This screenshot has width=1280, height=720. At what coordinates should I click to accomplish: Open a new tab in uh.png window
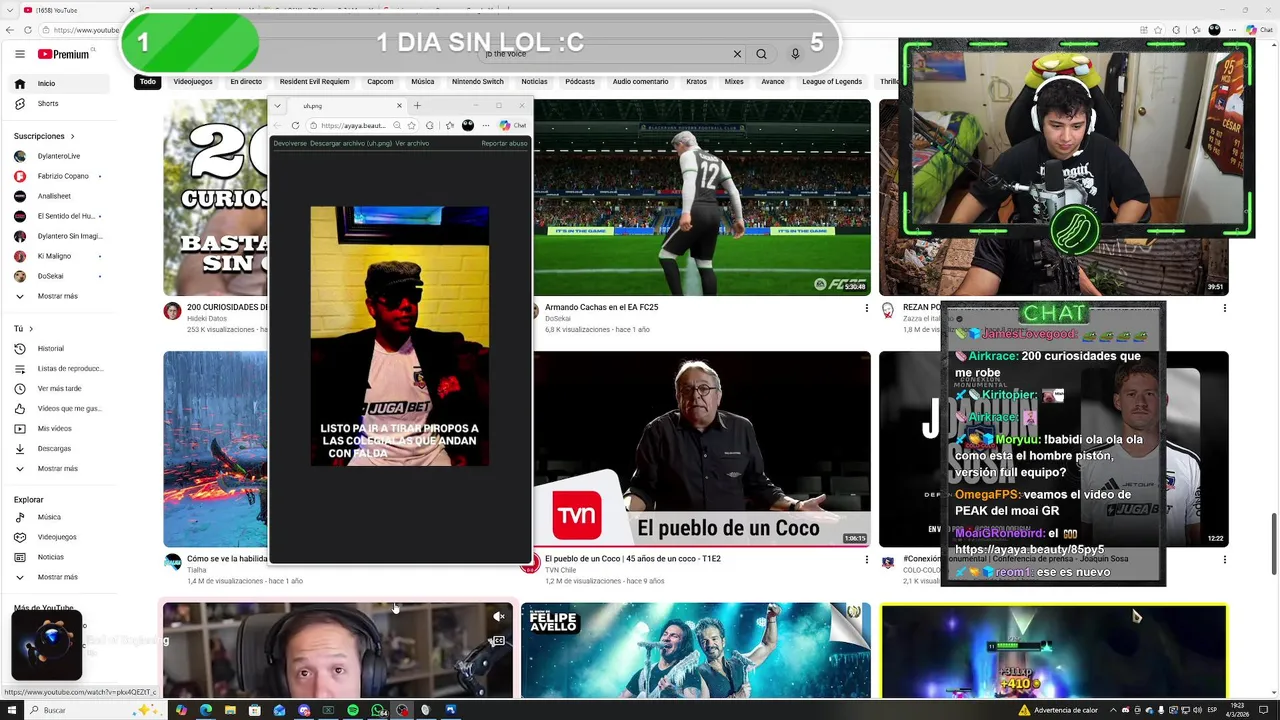[417, 105]
